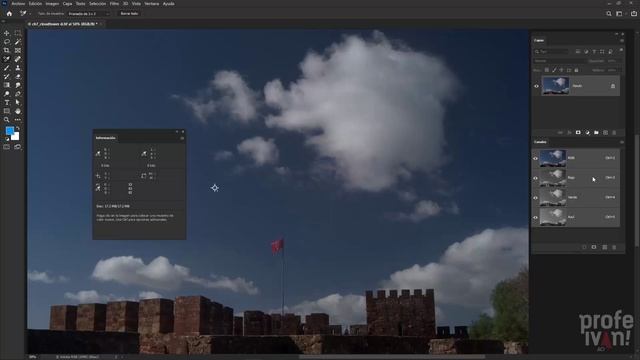Toggle lock image pixels brush icon
This screenshot has width=640, height=360.
click(554, 70)
